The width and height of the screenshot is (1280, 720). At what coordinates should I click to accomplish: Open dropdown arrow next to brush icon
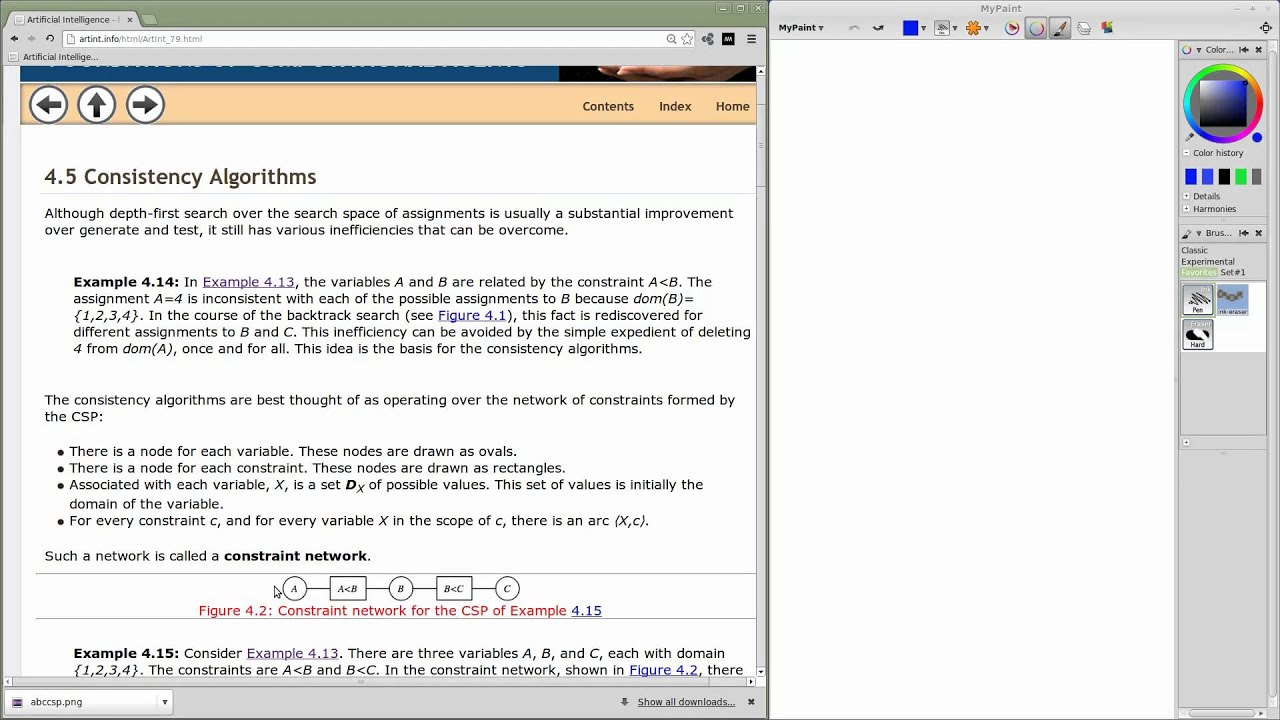(x=955, y=28)
